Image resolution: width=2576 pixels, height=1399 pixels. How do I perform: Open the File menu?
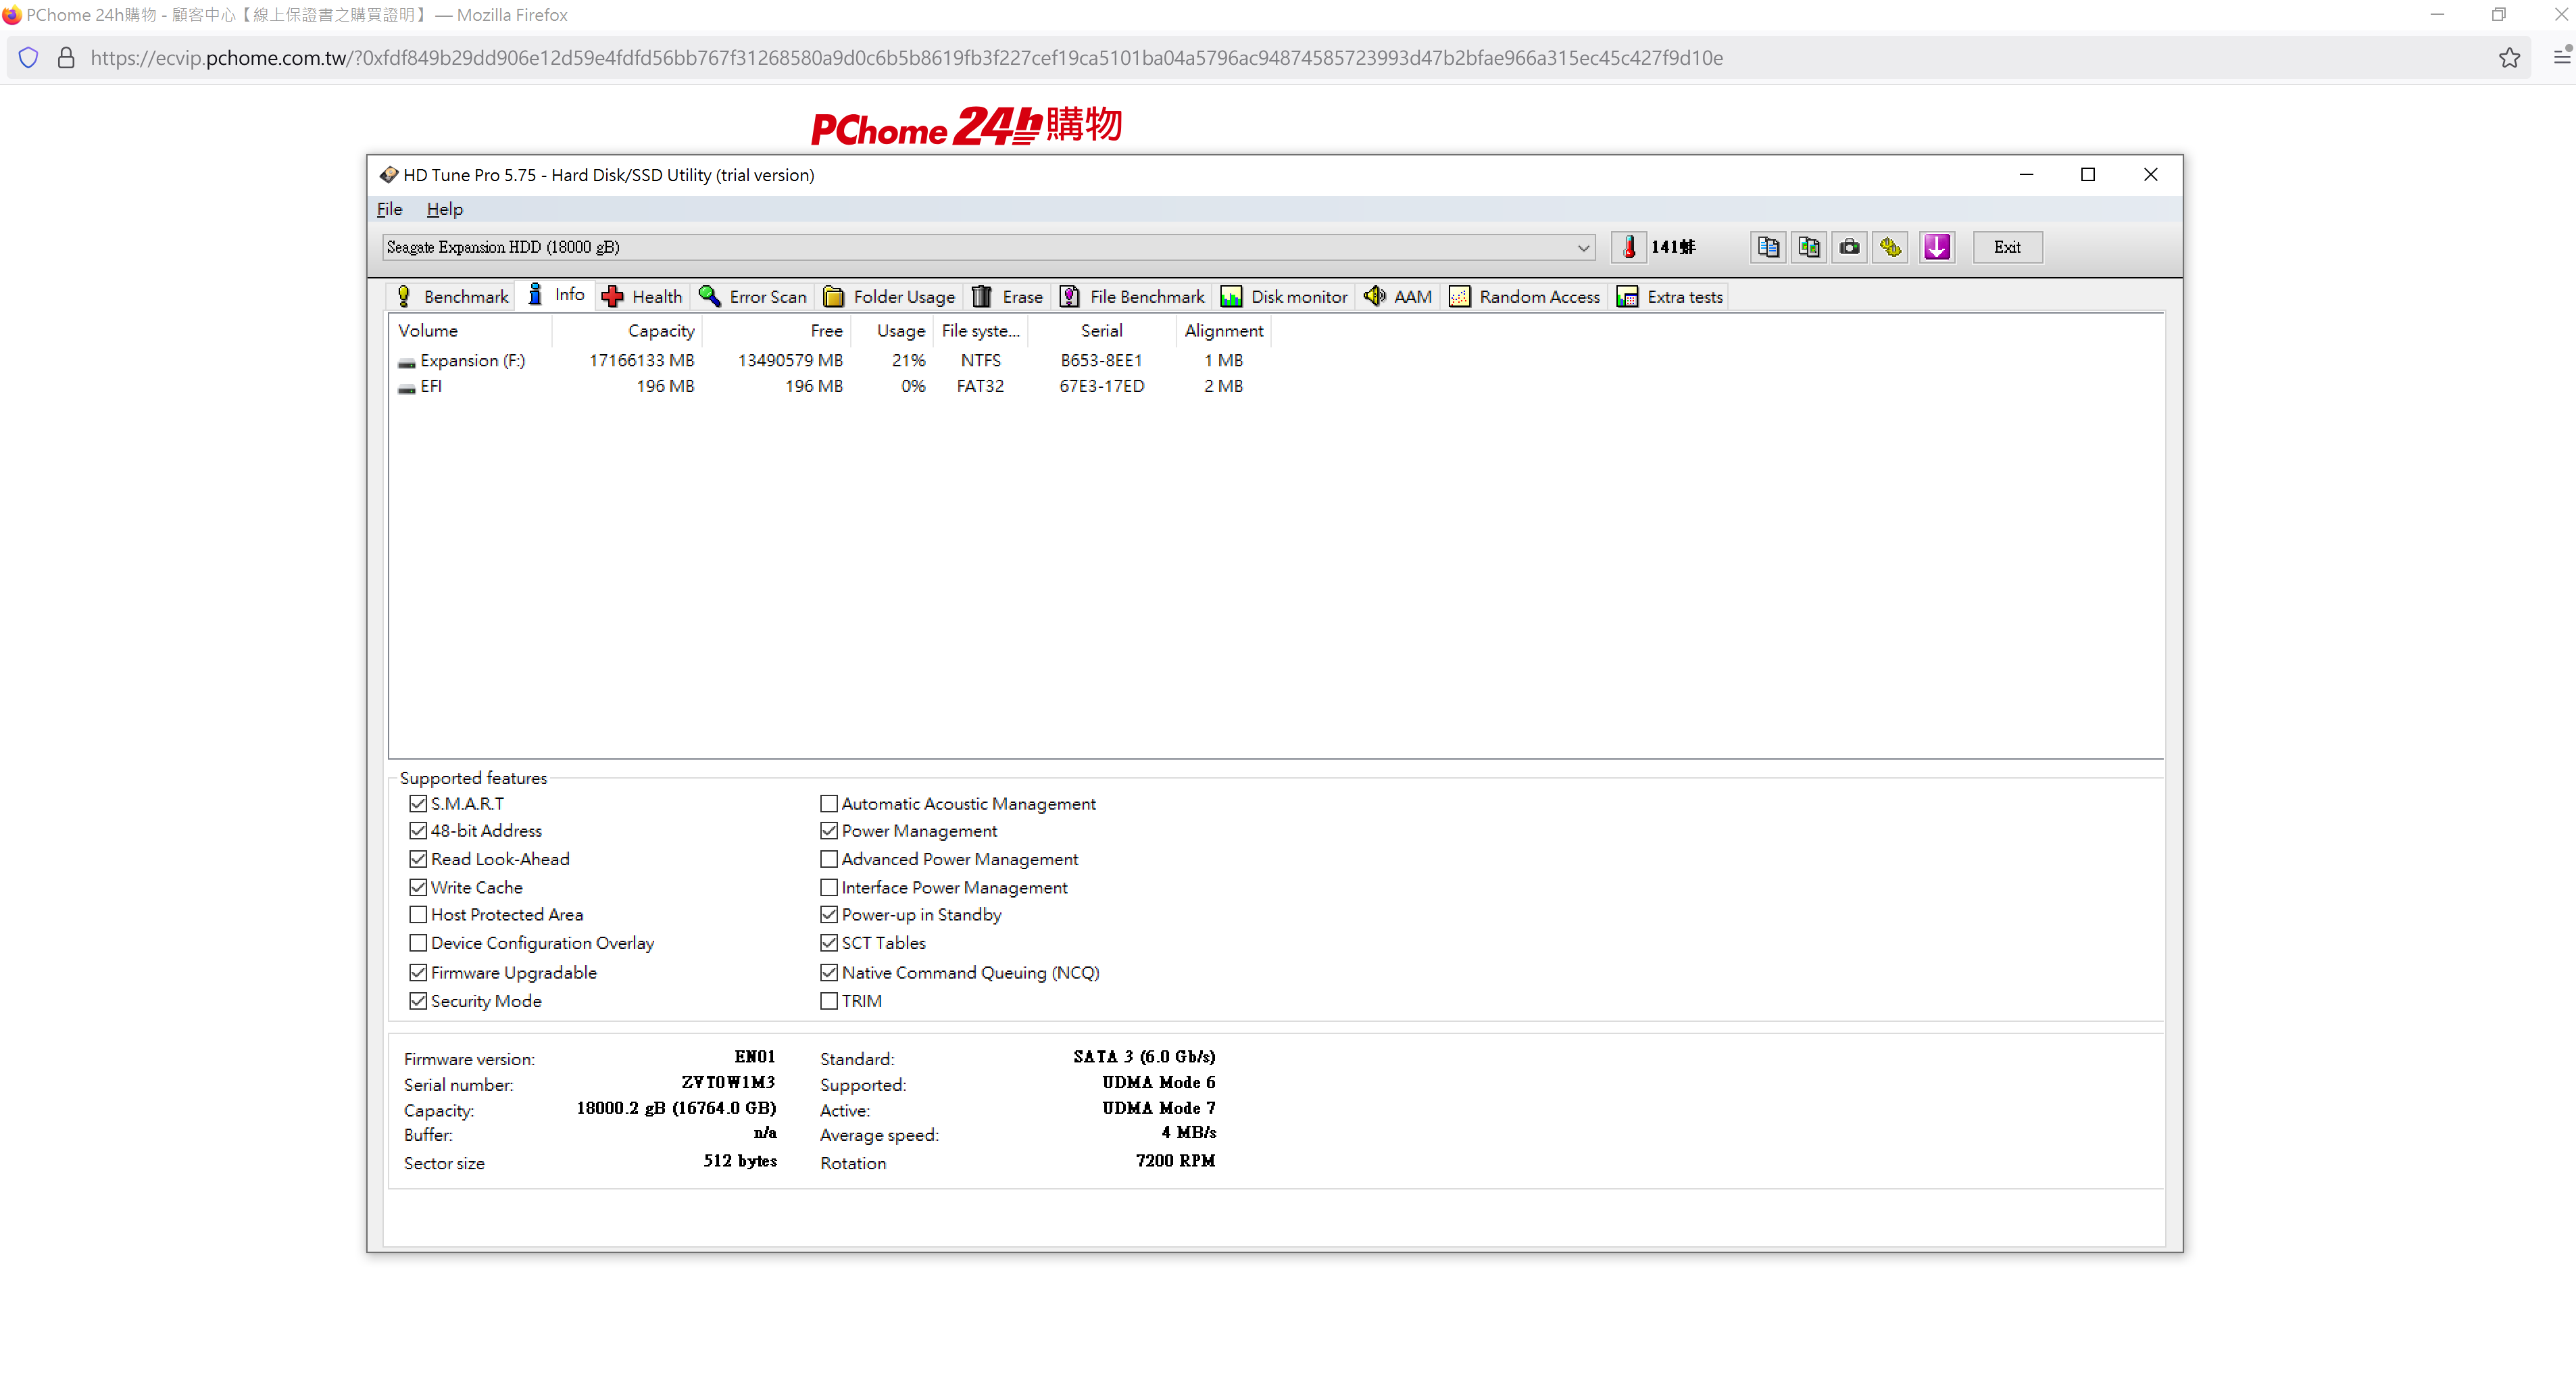389,209
